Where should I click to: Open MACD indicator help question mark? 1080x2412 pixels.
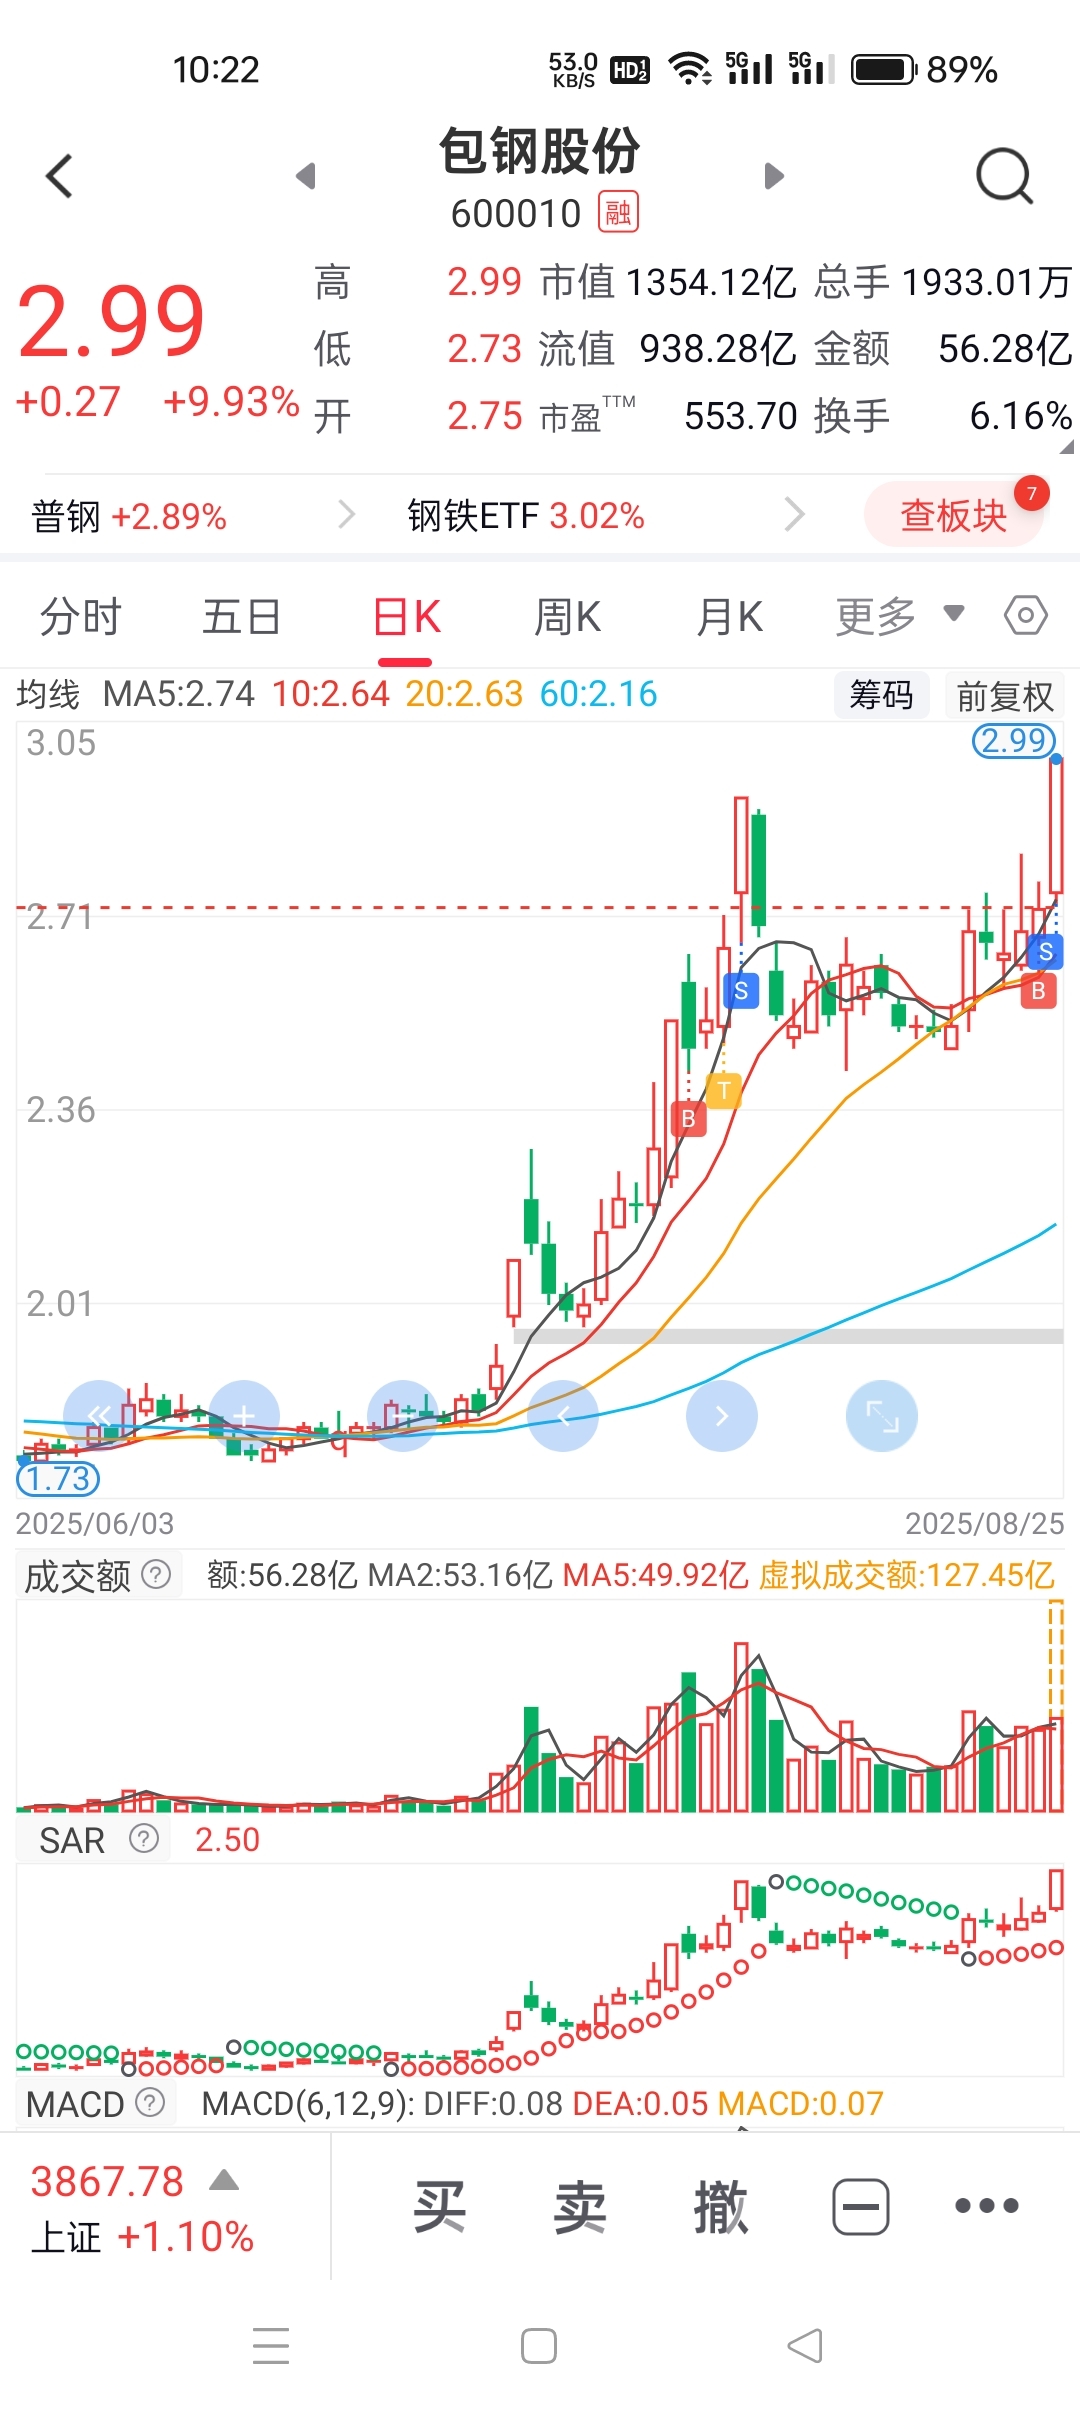point(150,2103)
